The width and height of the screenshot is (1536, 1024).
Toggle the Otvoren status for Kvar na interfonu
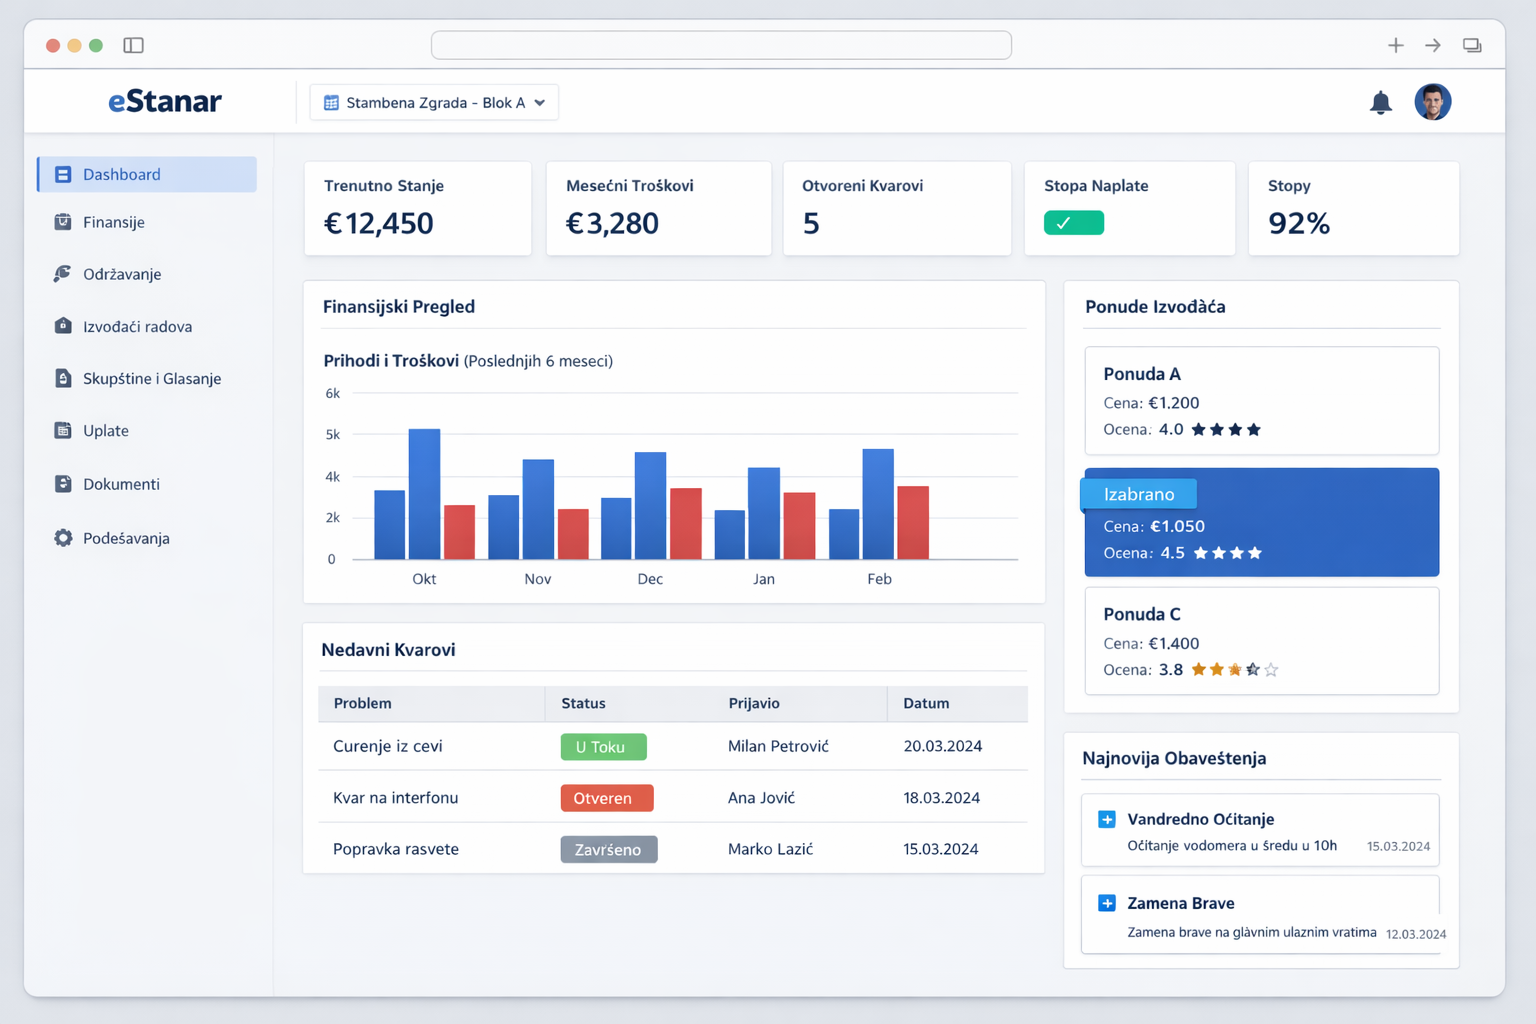point(606,797)
